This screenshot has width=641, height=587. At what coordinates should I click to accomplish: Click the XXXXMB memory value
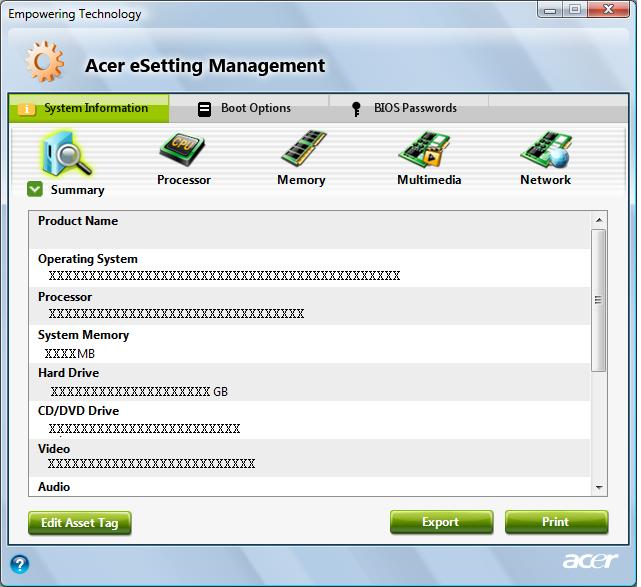pyautogui.click(x=69, y=354)
